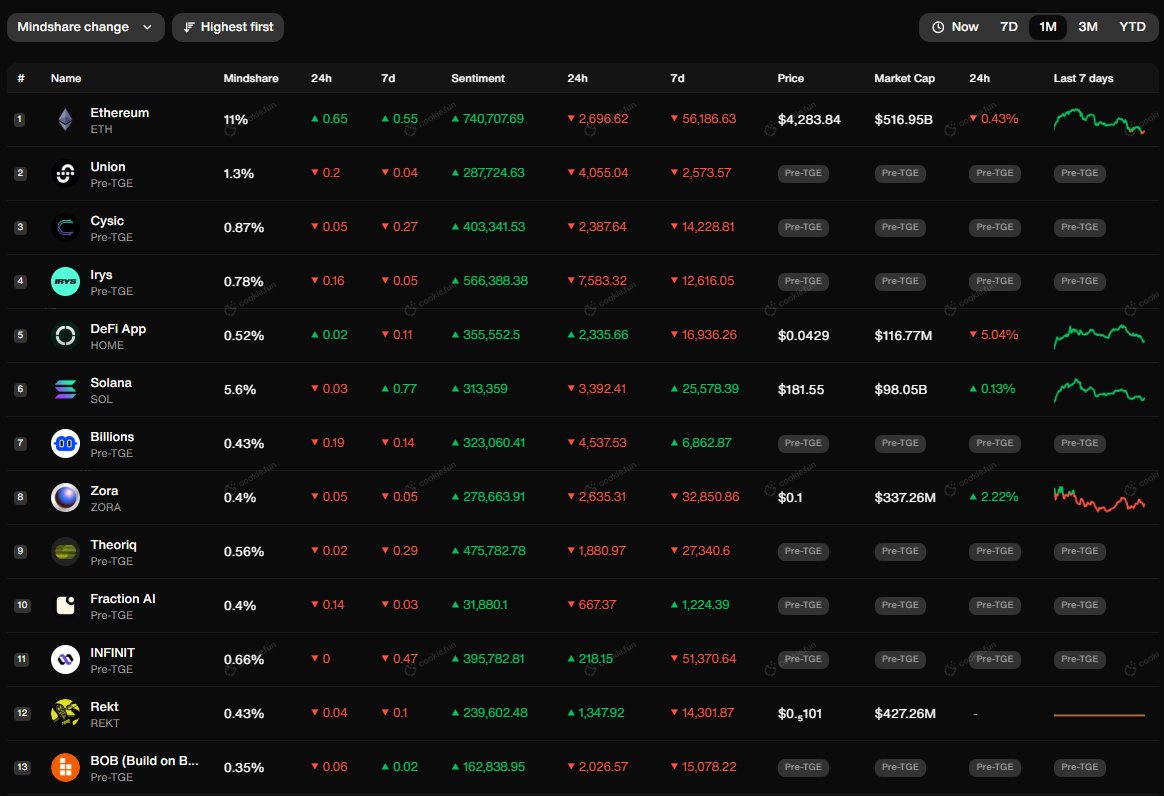Select the Billions smiley face icon

(64, 443)
